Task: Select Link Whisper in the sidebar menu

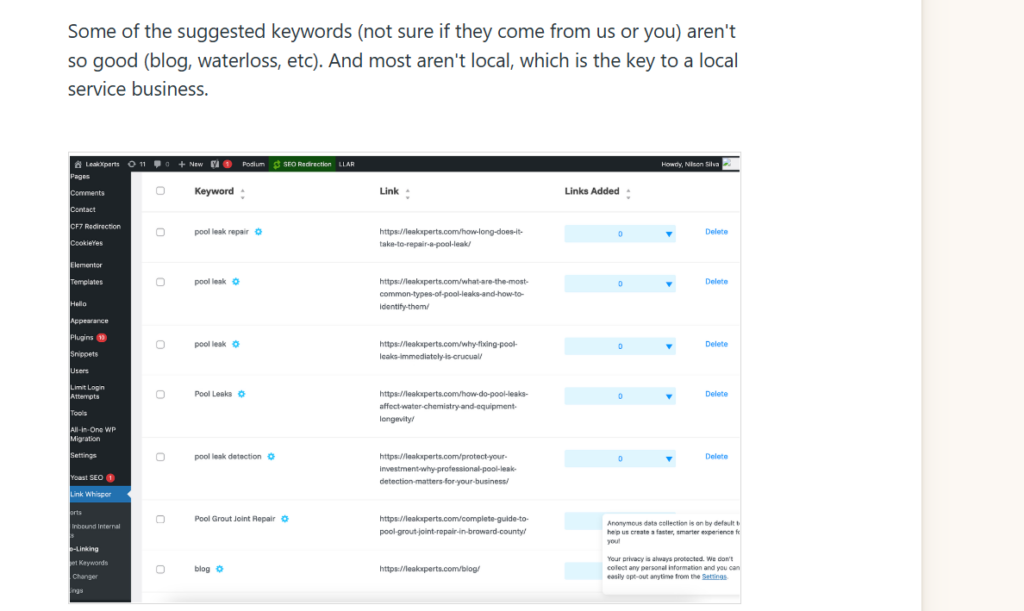Action: tap(91, 494)
